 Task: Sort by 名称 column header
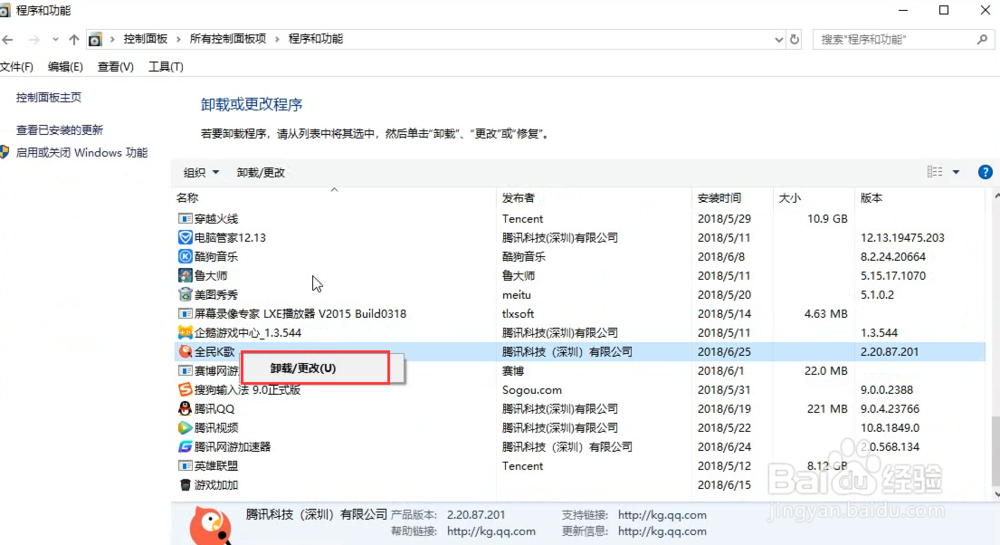click(334, 198)
